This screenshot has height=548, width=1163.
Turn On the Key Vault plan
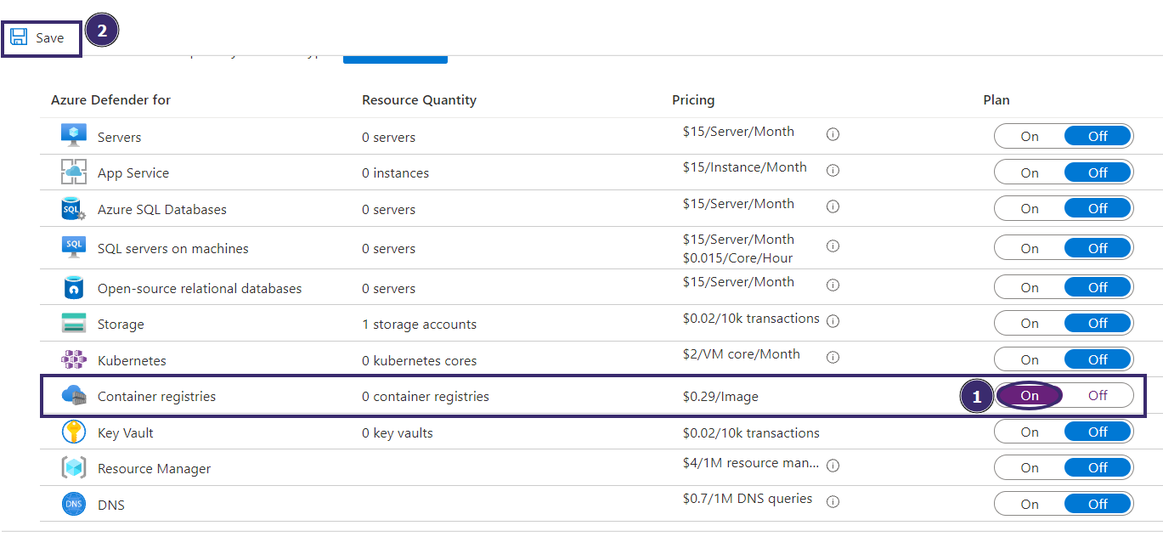point(1029,432)
